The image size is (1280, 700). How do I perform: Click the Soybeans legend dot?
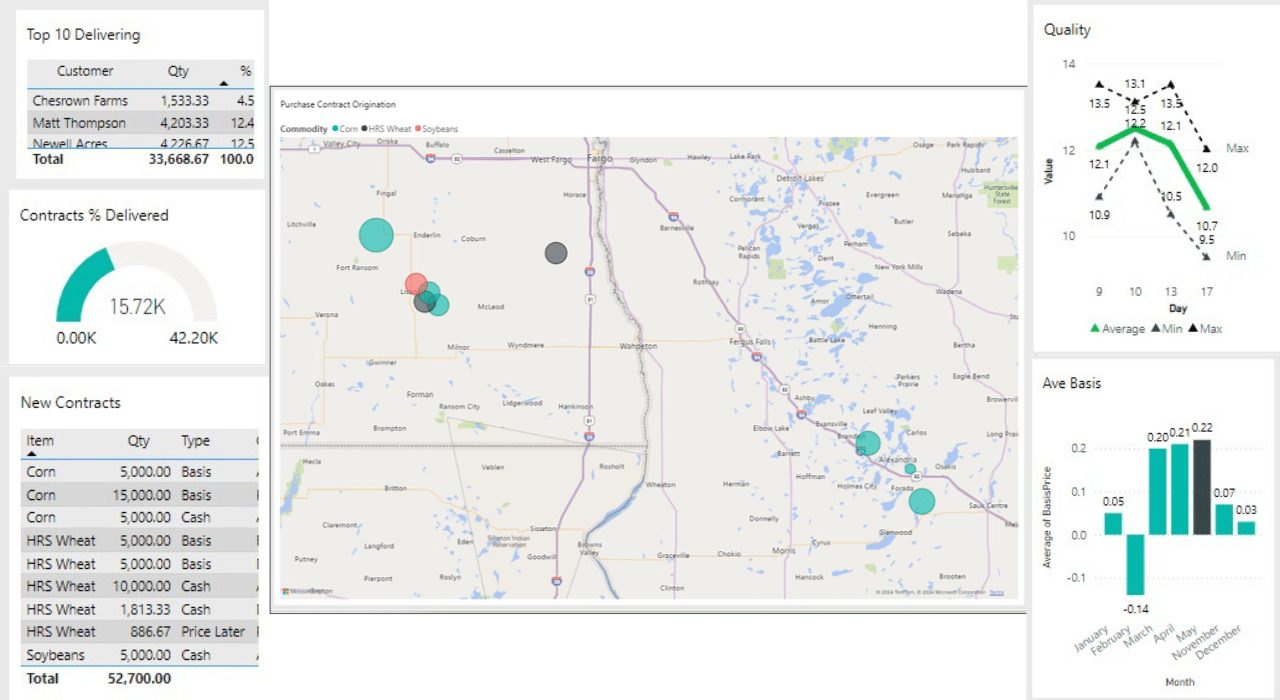pyautogui.click(x=421, y=129)
